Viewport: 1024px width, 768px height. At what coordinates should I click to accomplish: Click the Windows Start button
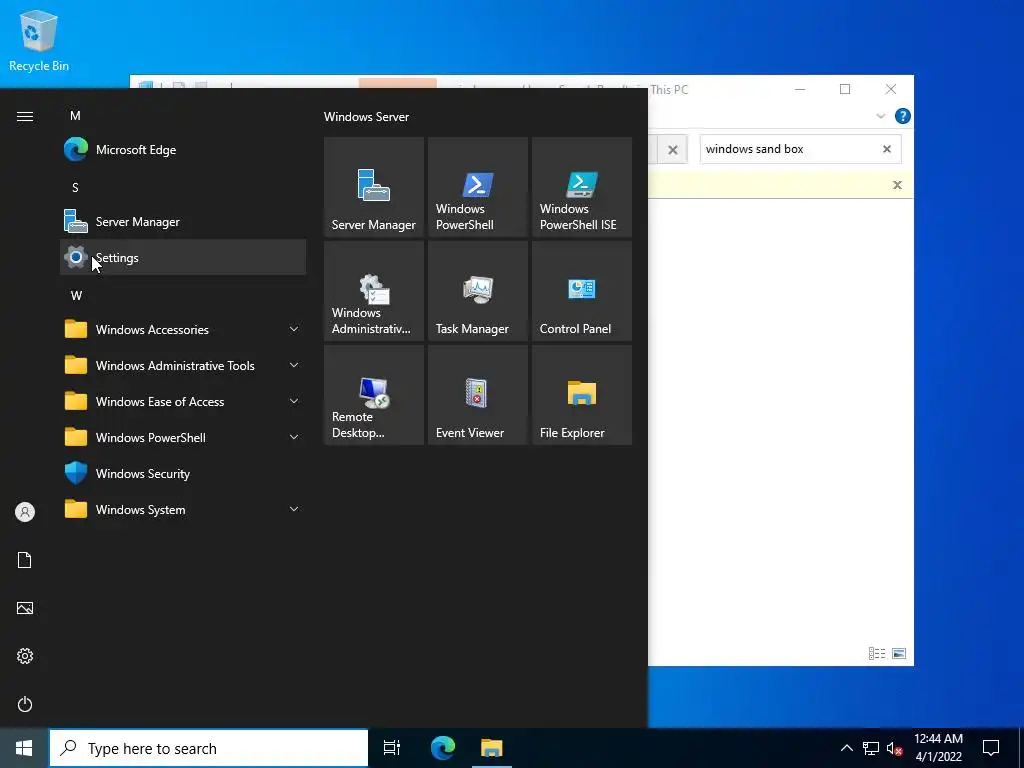coord(24,748)
